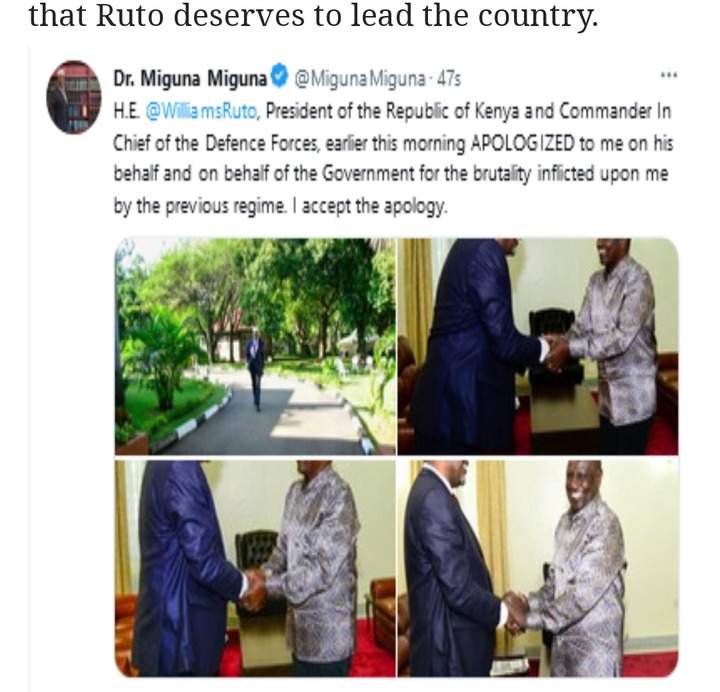Click the 47s tweet timestamp
Viewport: 720px width, 692px height.
[x=449, y=79]
